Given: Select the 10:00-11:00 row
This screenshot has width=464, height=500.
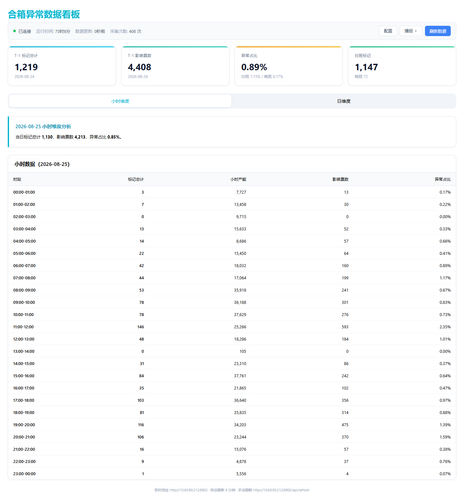Looking at the screenshot, I should click(x=232, y=315).
